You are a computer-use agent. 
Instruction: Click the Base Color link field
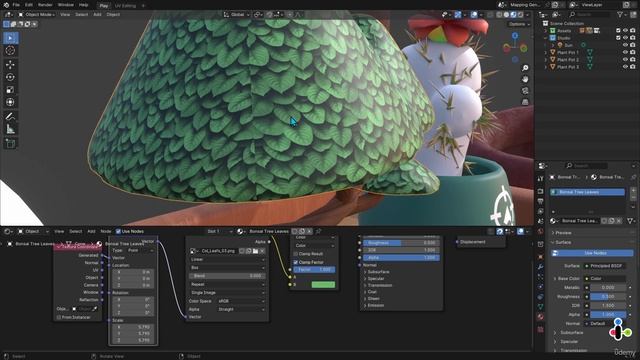[x=605, y=279]
